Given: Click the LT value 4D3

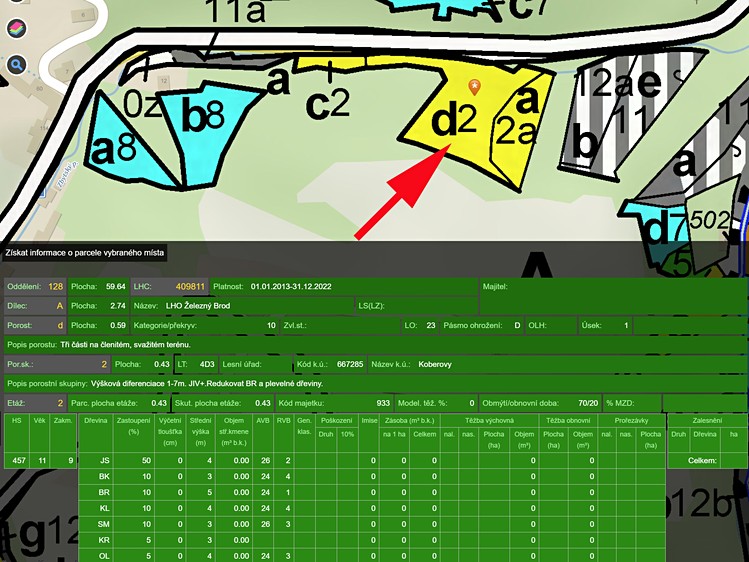Looking at the screenshot, I should point(207,364).
